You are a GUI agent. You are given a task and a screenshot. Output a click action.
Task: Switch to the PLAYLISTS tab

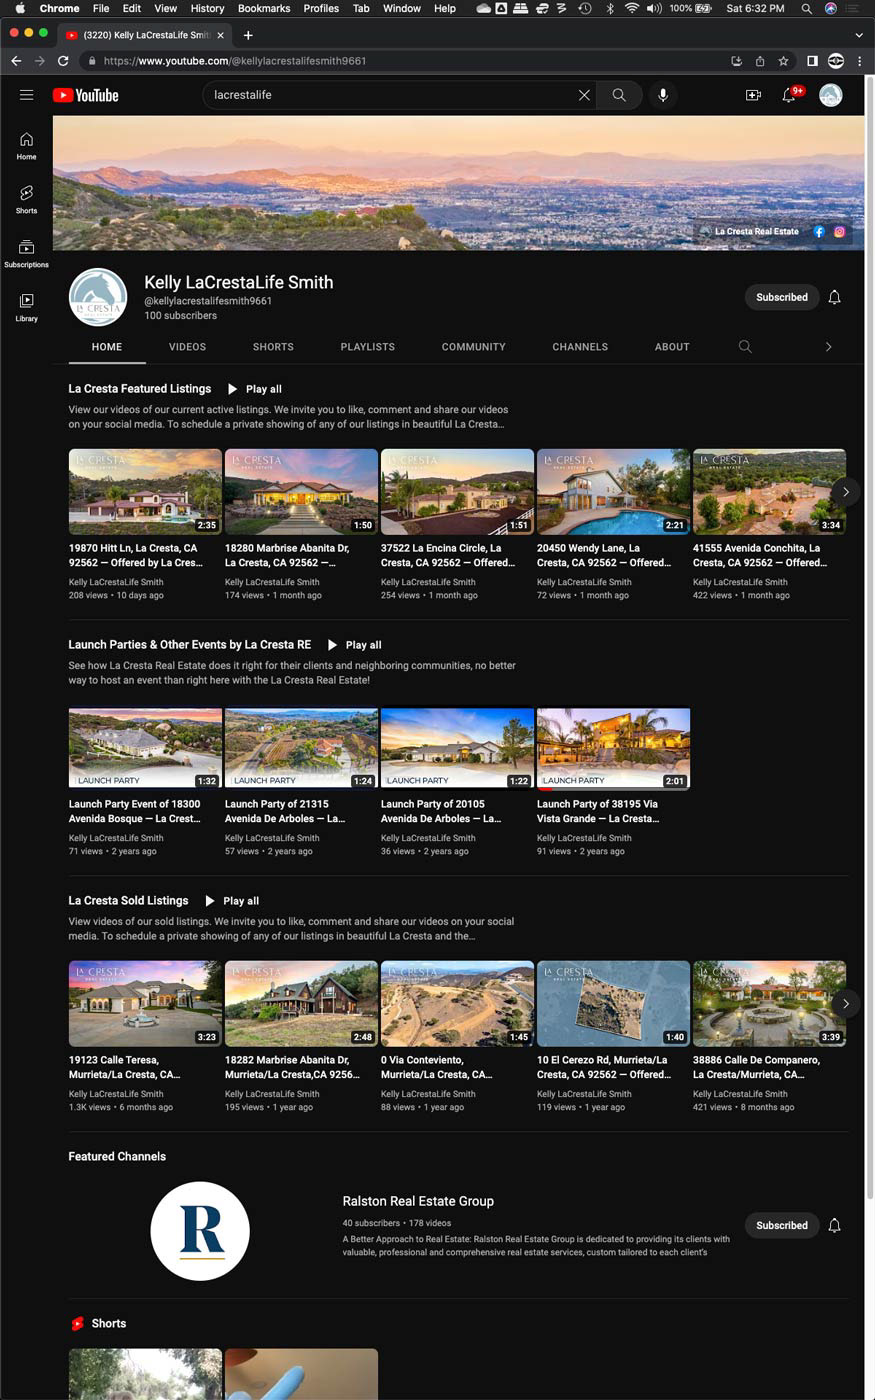[367, 347]
